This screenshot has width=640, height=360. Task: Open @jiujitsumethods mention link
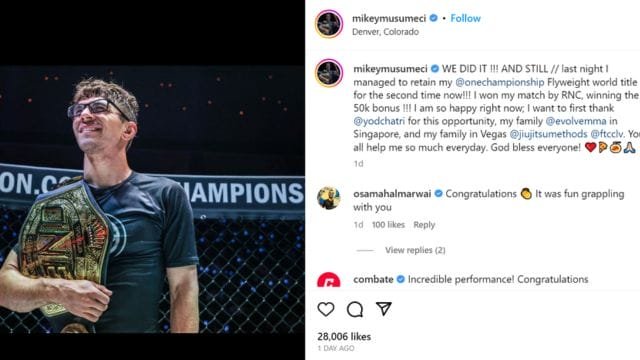[548, 134]
